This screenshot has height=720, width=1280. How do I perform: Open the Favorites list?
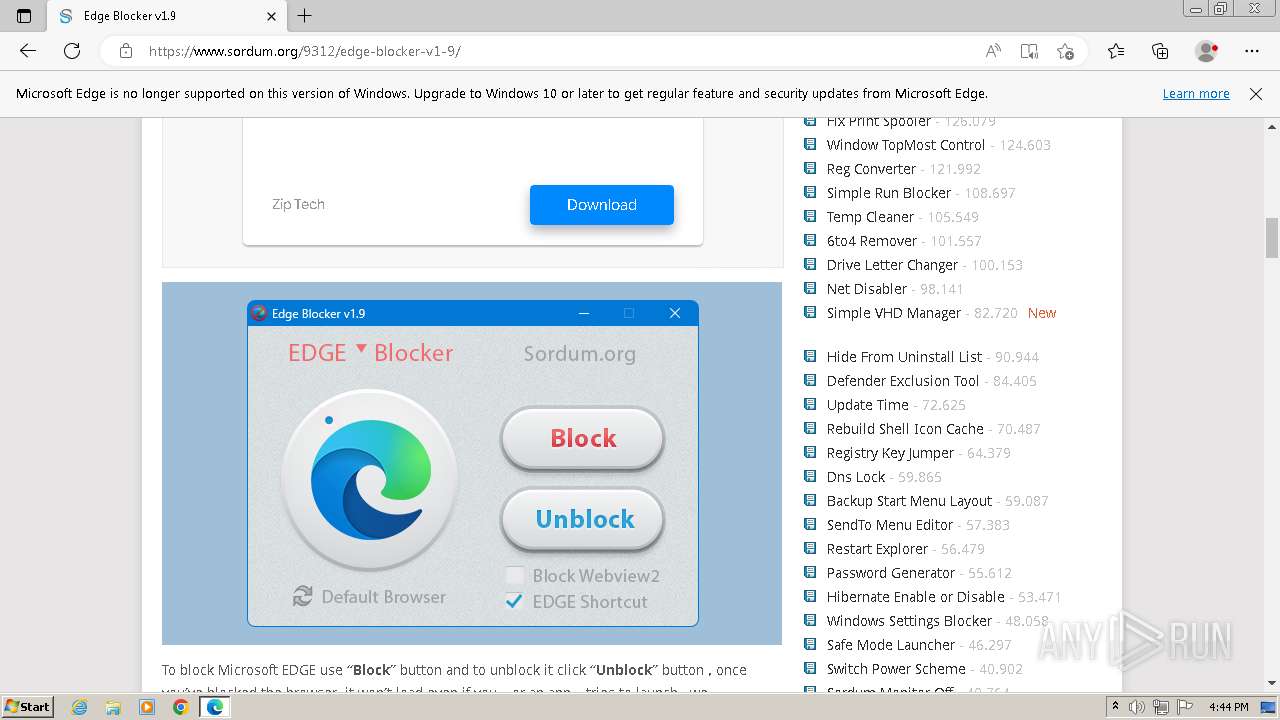pyautogui.click(x=1116, y=51)
